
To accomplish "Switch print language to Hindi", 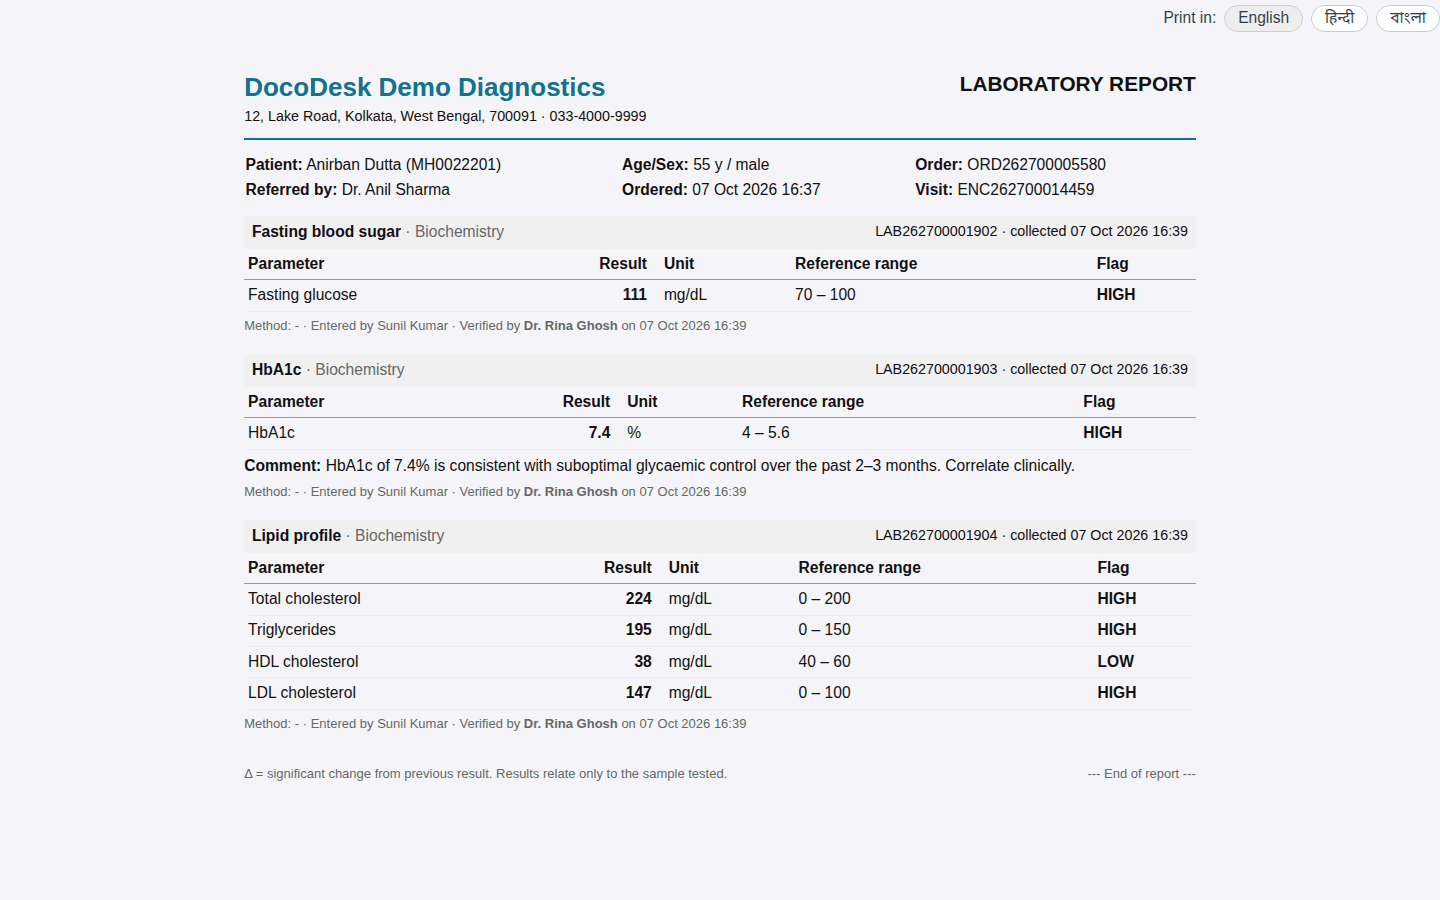I will click(x=1339, y=18).
